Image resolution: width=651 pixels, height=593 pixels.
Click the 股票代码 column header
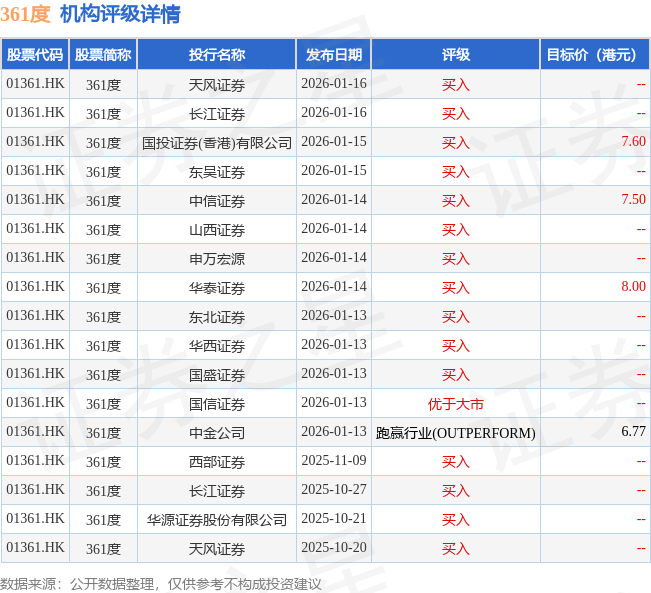click(35, 54)
